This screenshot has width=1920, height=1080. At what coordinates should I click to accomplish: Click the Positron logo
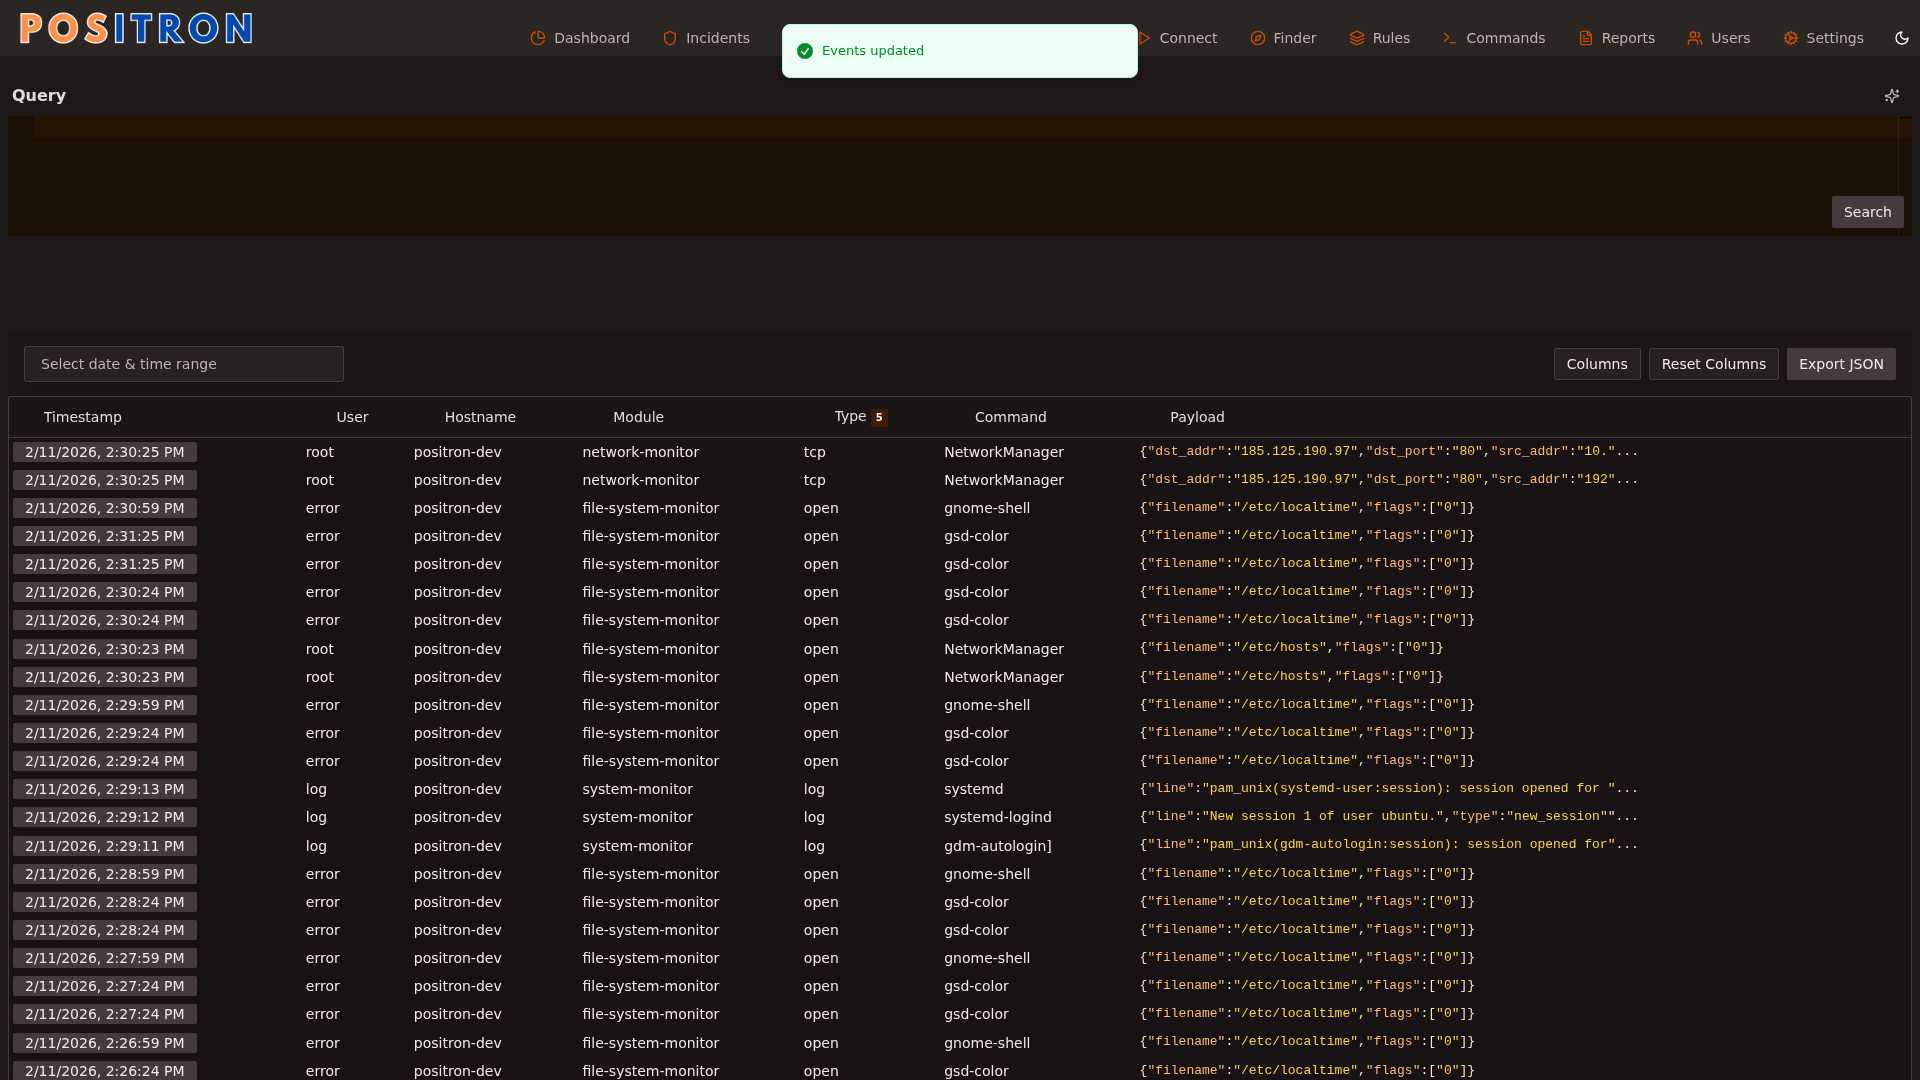click(x=136, y=28)
